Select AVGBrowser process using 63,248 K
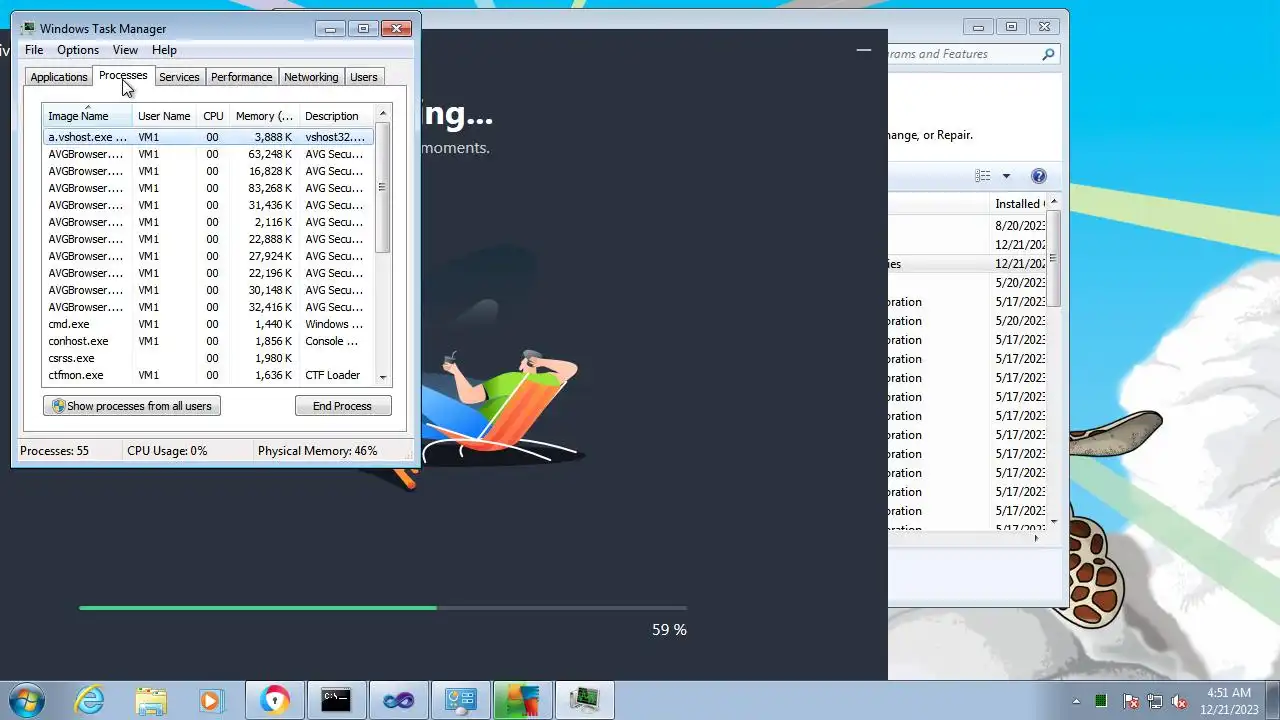Screen dimensions: 1280x720 pyautogui.click(x=208, y=154)
